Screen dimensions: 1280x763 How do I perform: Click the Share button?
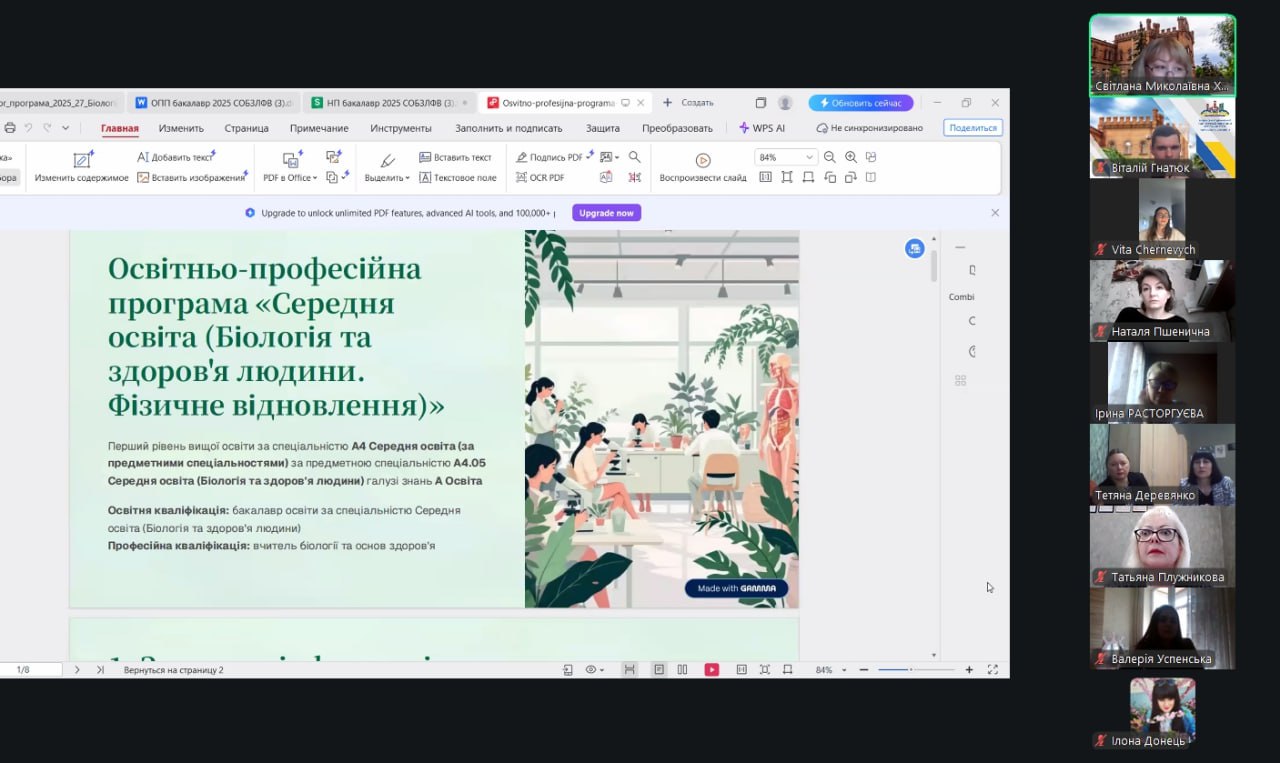tap(972, 128)
